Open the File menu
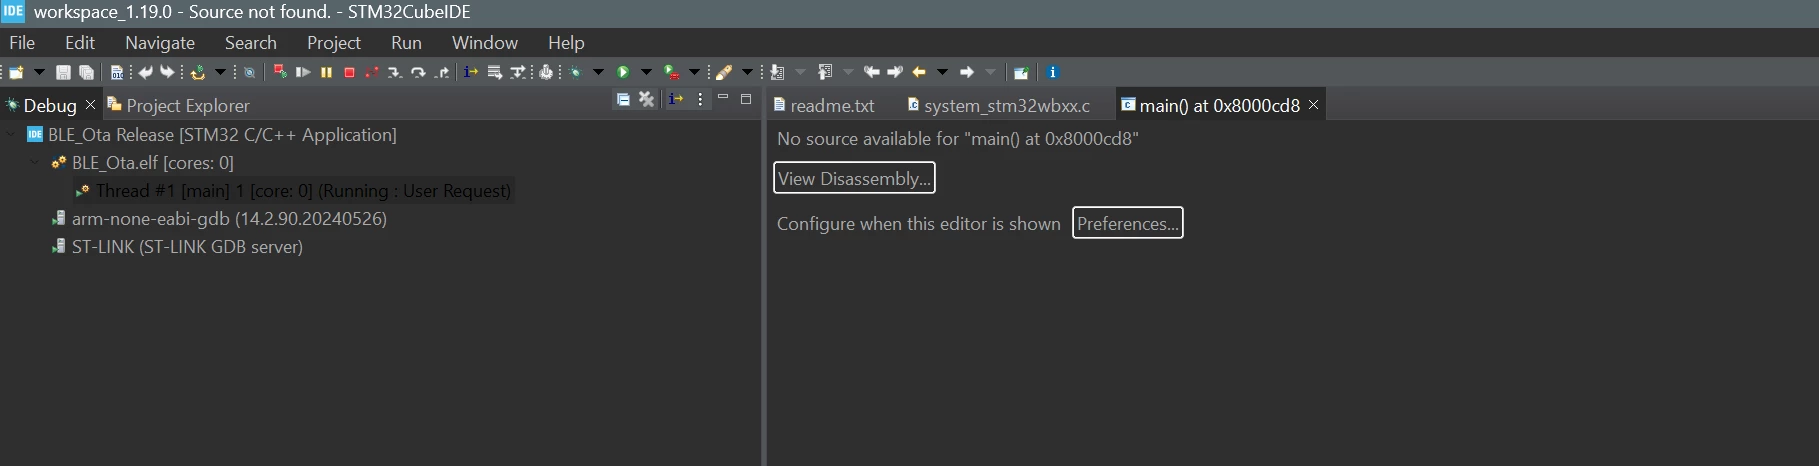 click(x=22, y=43)
